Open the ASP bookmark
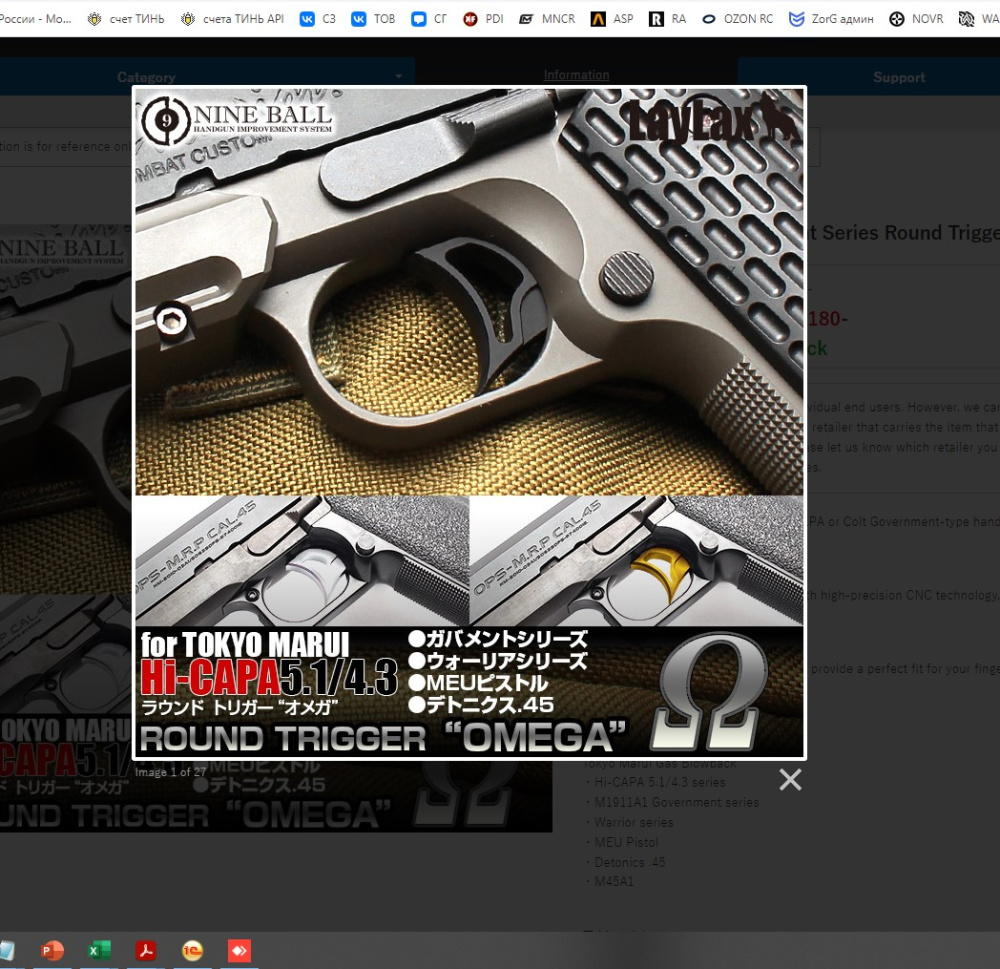Screen dimensions: 1000x969 pyautogui.click(x=612, y=19)
